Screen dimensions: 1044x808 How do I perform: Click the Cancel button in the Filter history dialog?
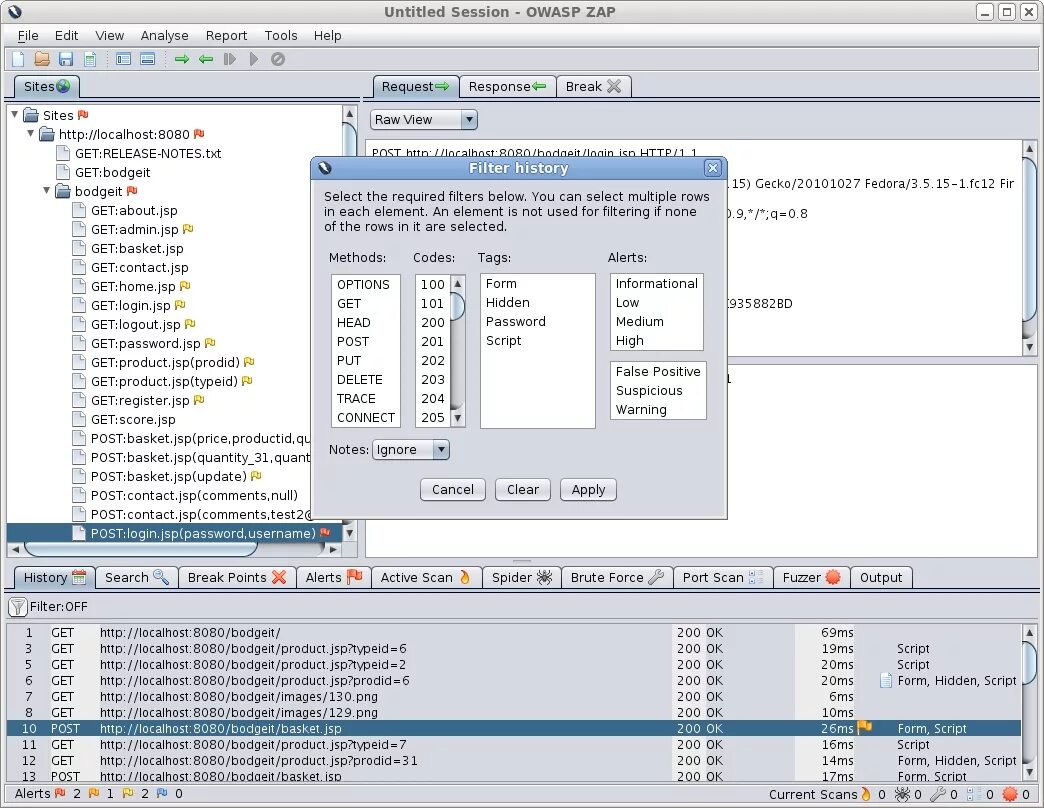pyautogui.click(x=453, y=490)
